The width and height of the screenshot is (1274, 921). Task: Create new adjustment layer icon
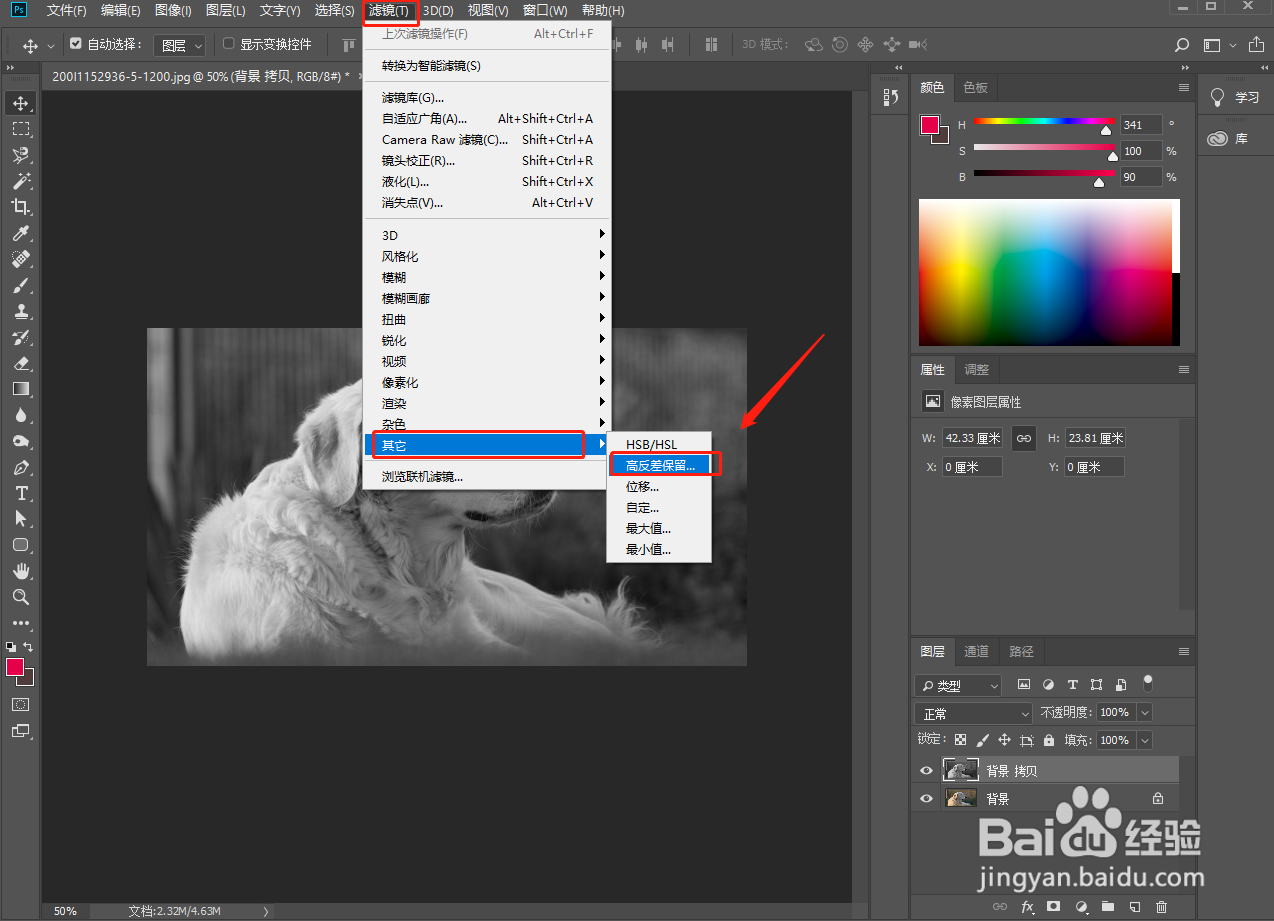click(x=1080, y=907)
